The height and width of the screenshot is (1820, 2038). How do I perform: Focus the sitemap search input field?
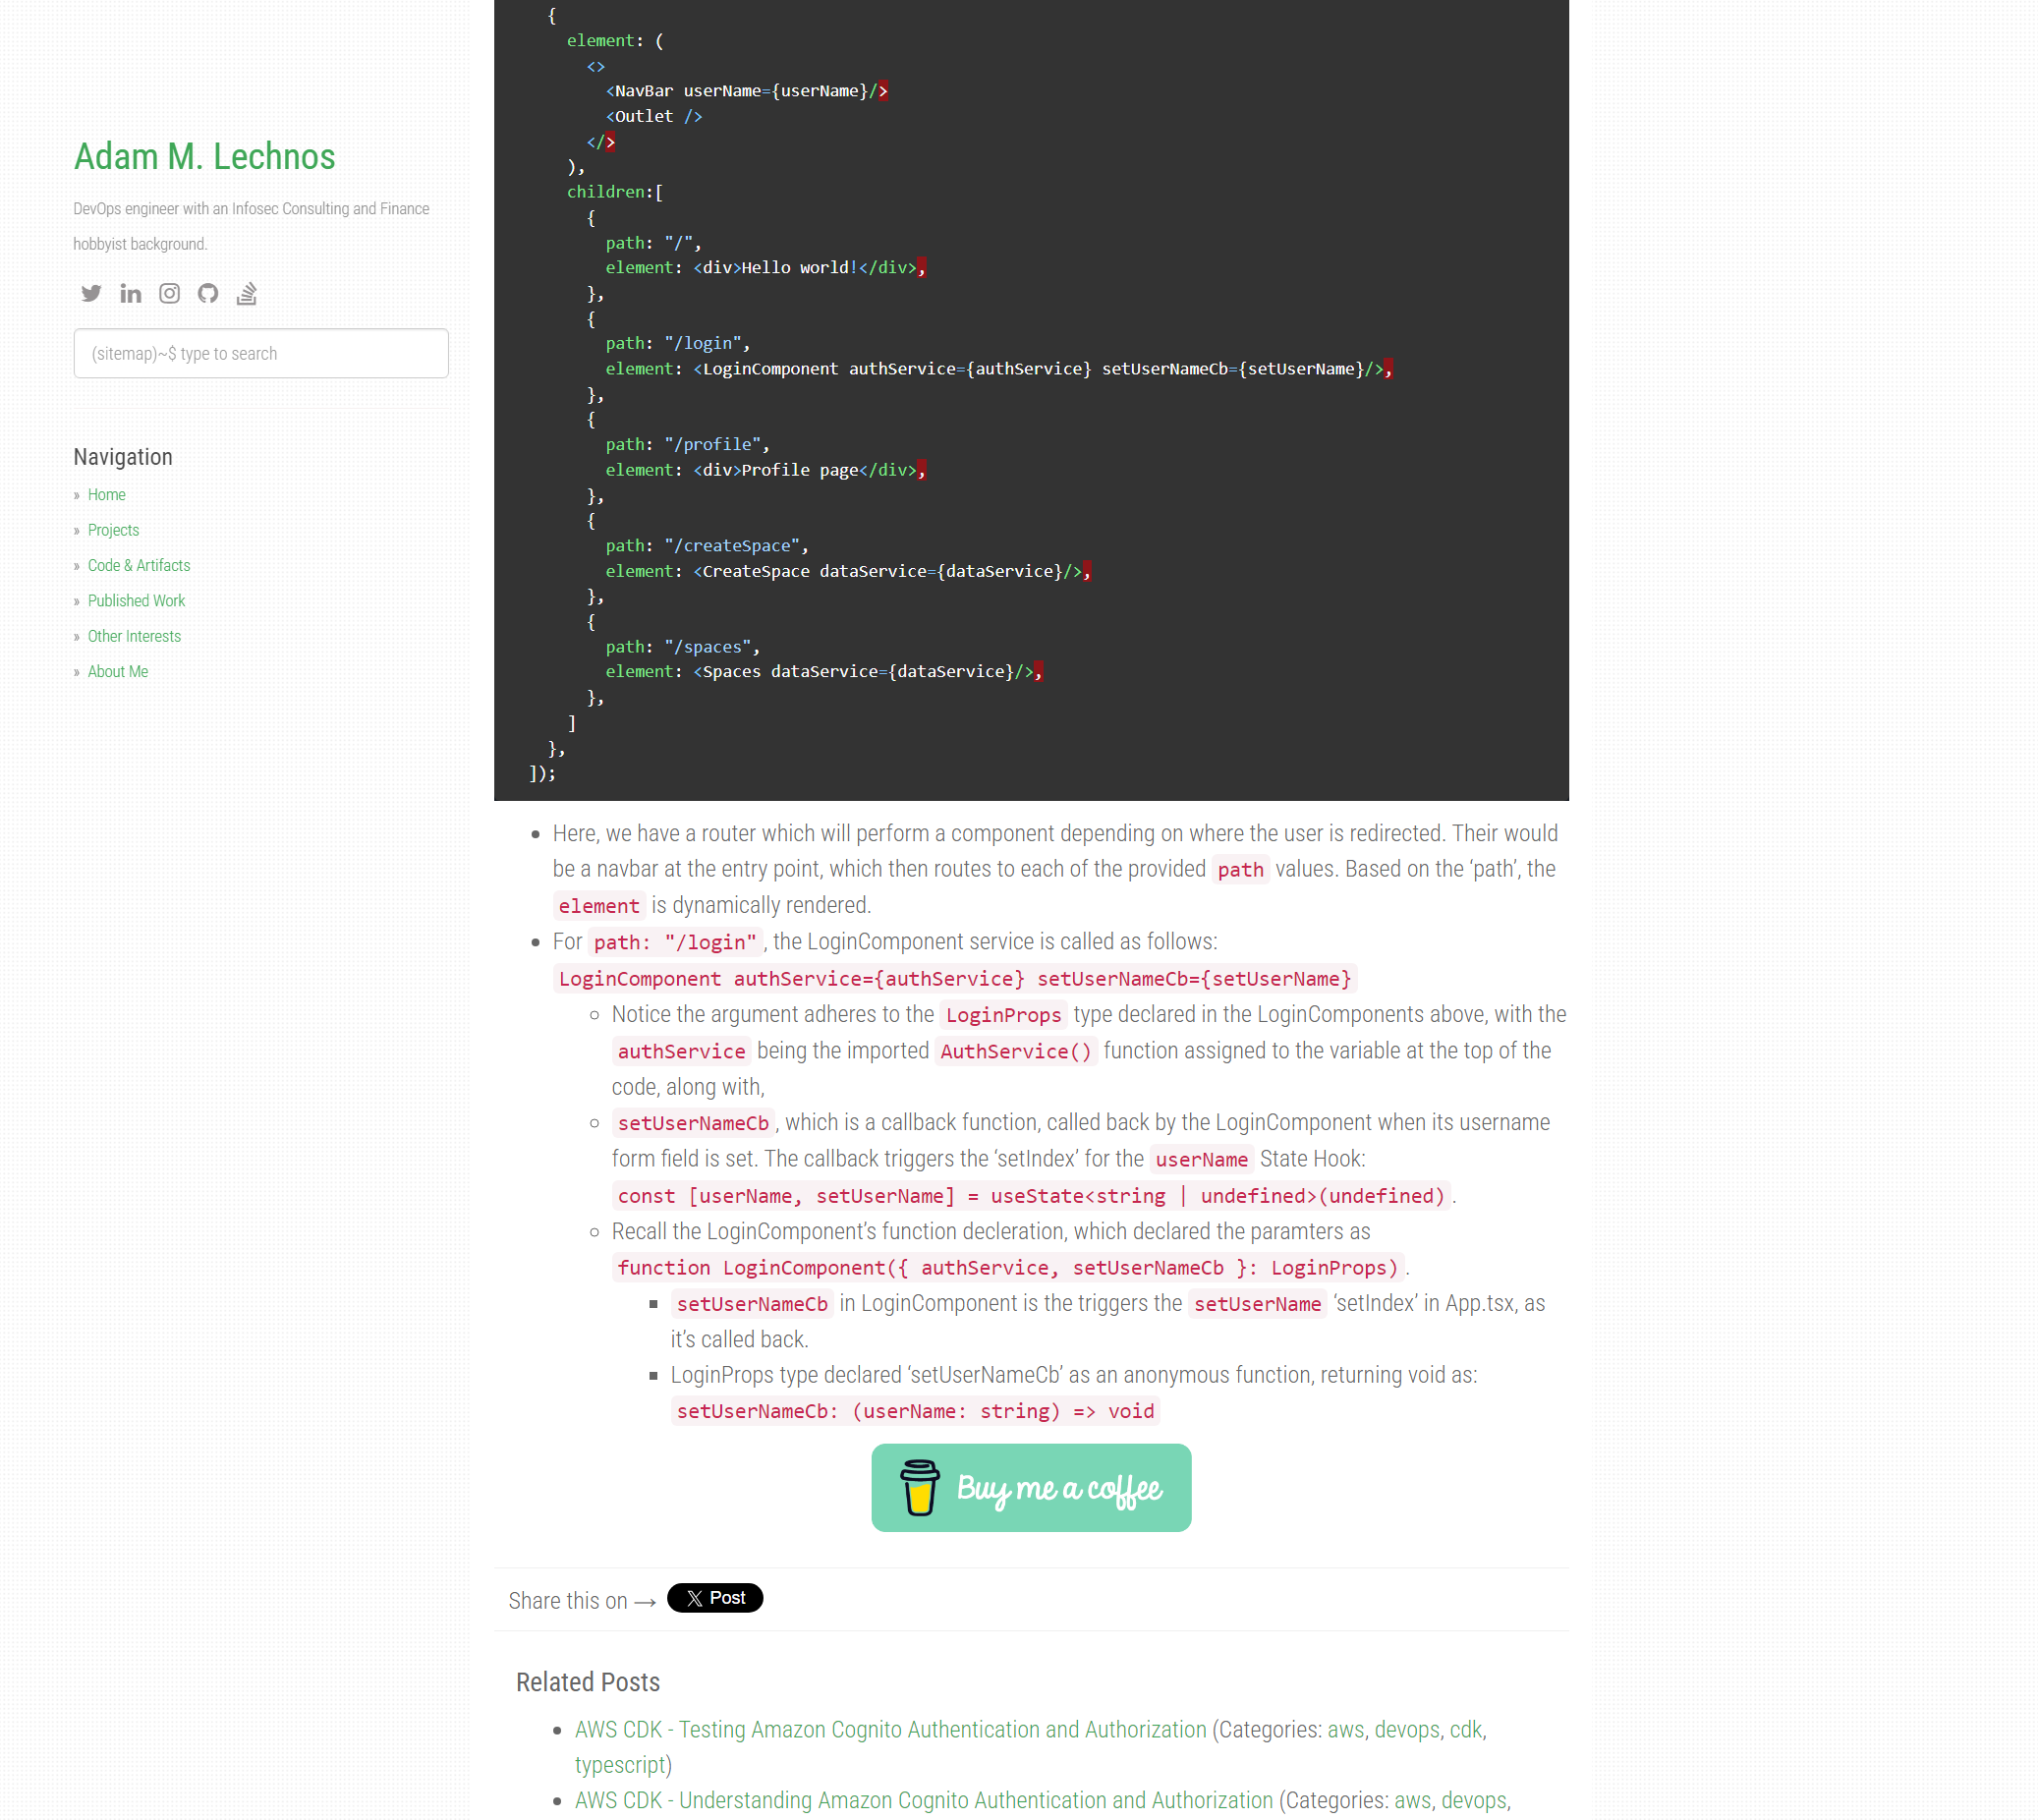click(260, 353)
